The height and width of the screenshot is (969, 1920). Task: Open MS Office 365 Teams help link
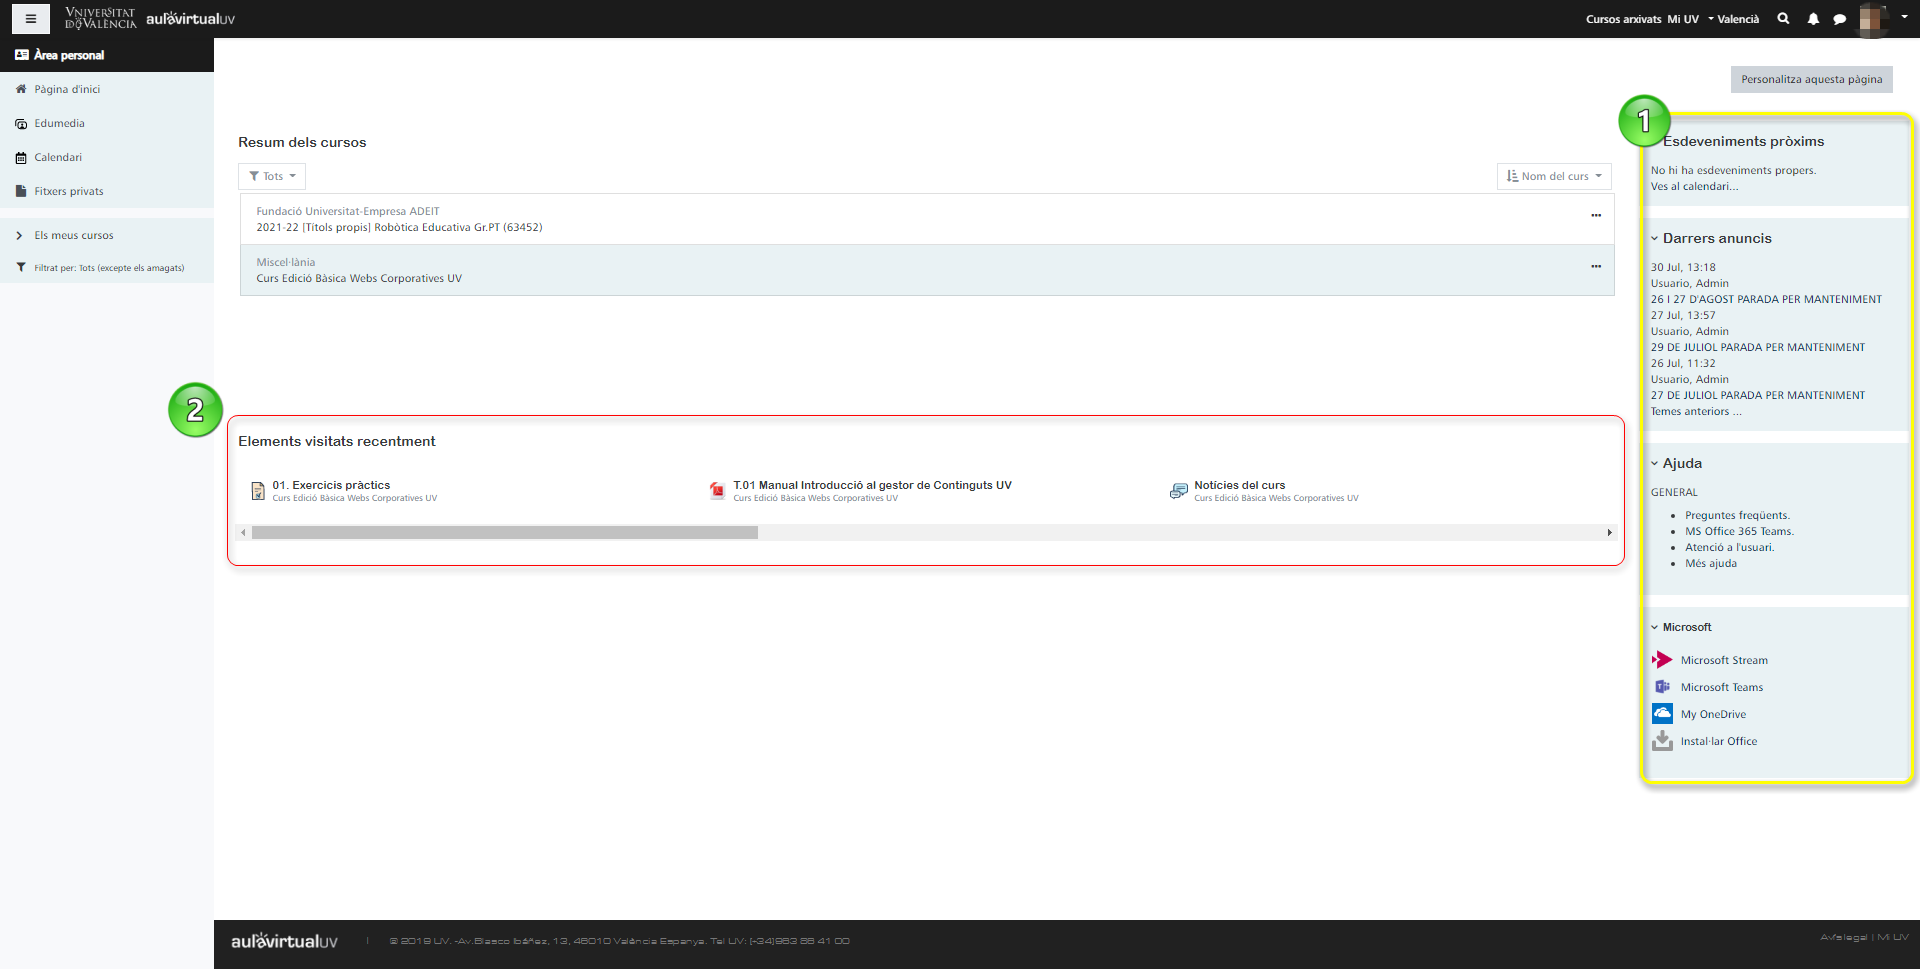tap(1739, 531)
